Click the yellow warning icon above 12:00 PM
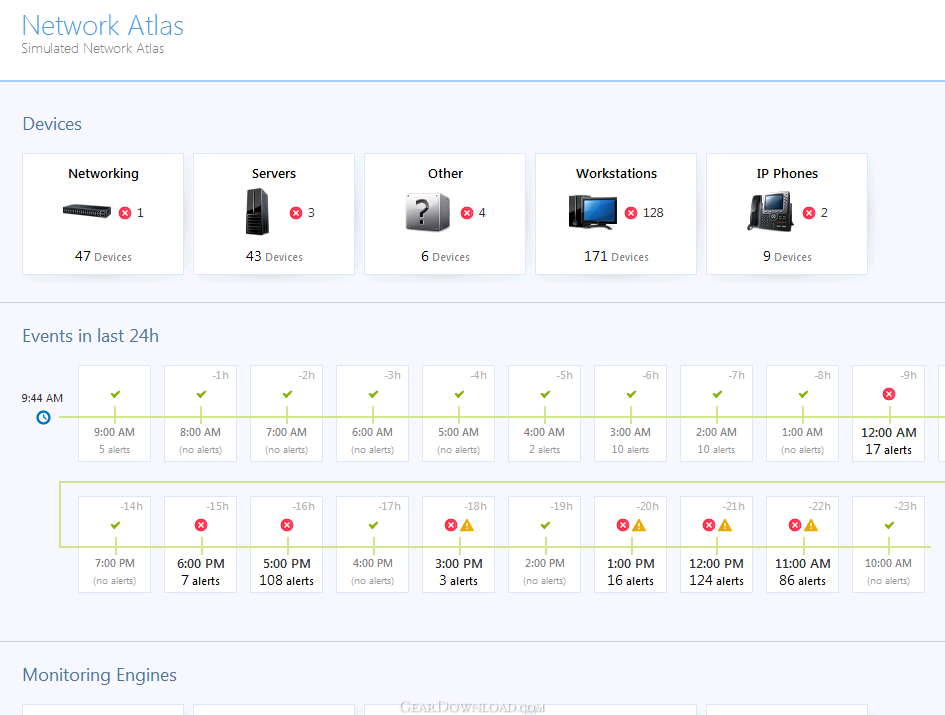This screenshot has height=715, width=945. tap(725, 525)
